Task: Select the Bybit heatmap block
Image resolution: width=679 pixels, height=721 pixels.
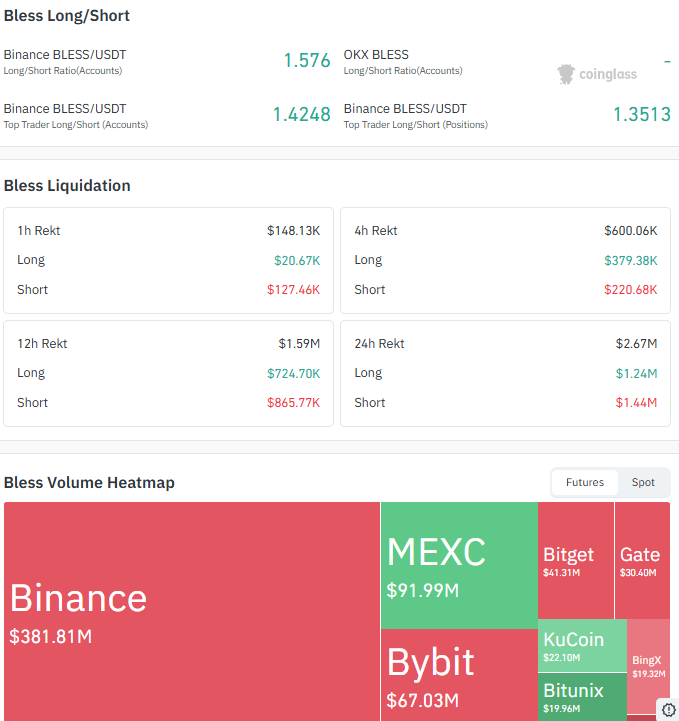Action: coord(459,675)
